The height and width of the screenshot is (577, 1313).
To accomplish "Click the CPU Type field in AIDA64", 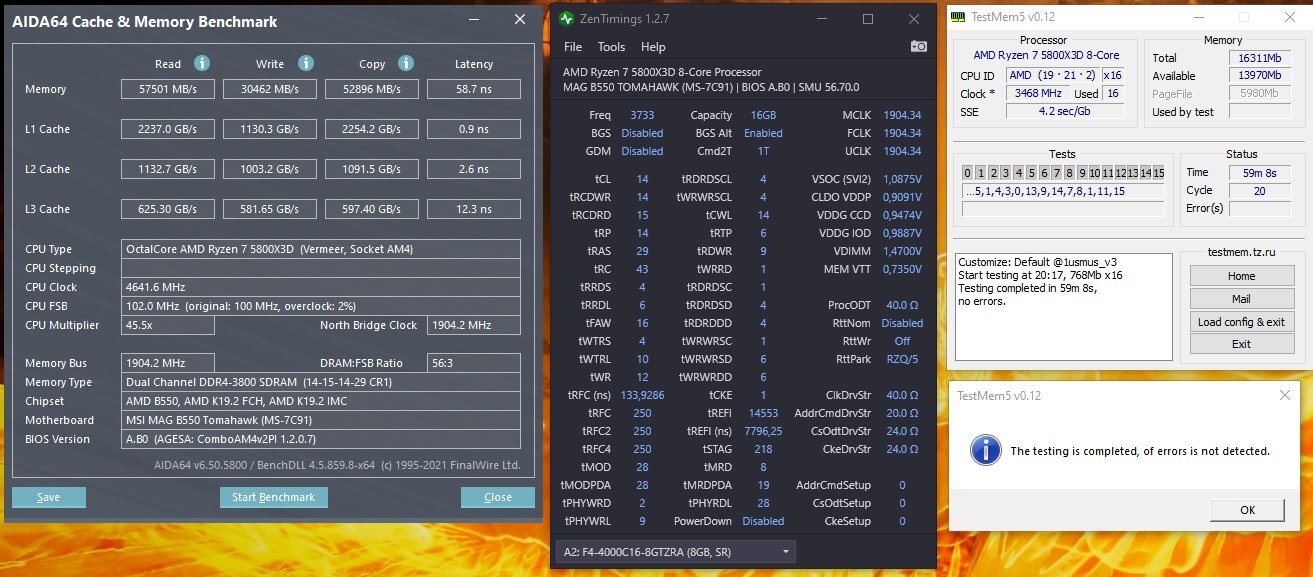I will click(x=321, y=249).
